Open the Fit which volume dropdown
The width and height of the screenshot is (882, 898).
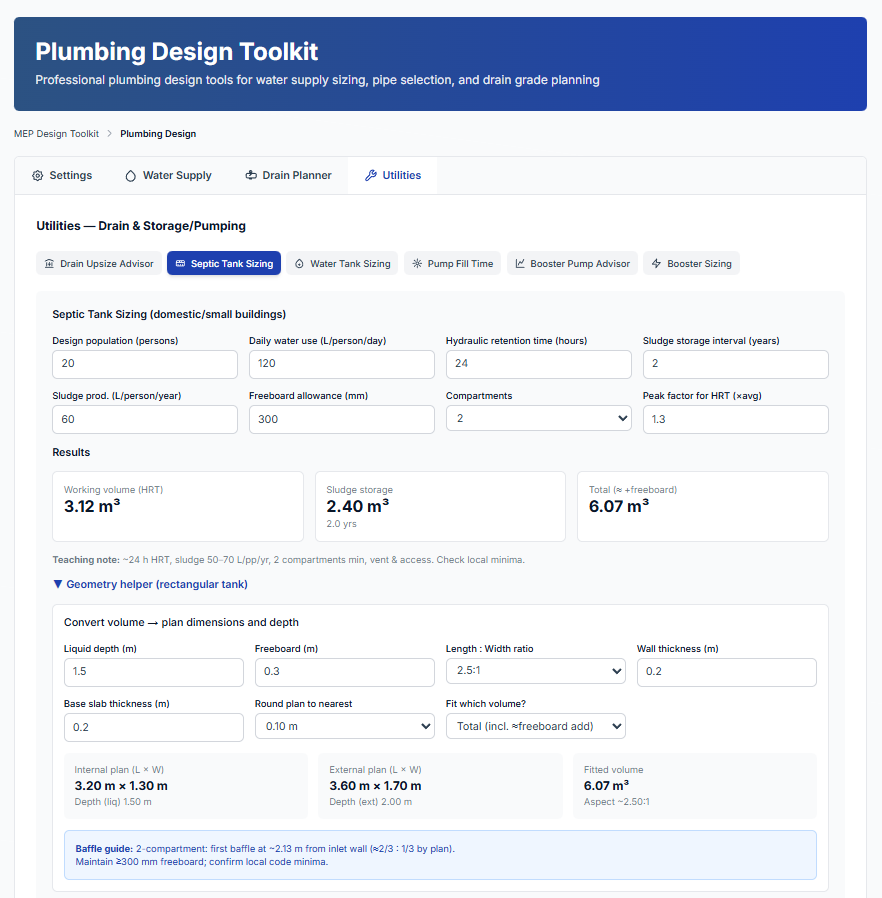535,727
